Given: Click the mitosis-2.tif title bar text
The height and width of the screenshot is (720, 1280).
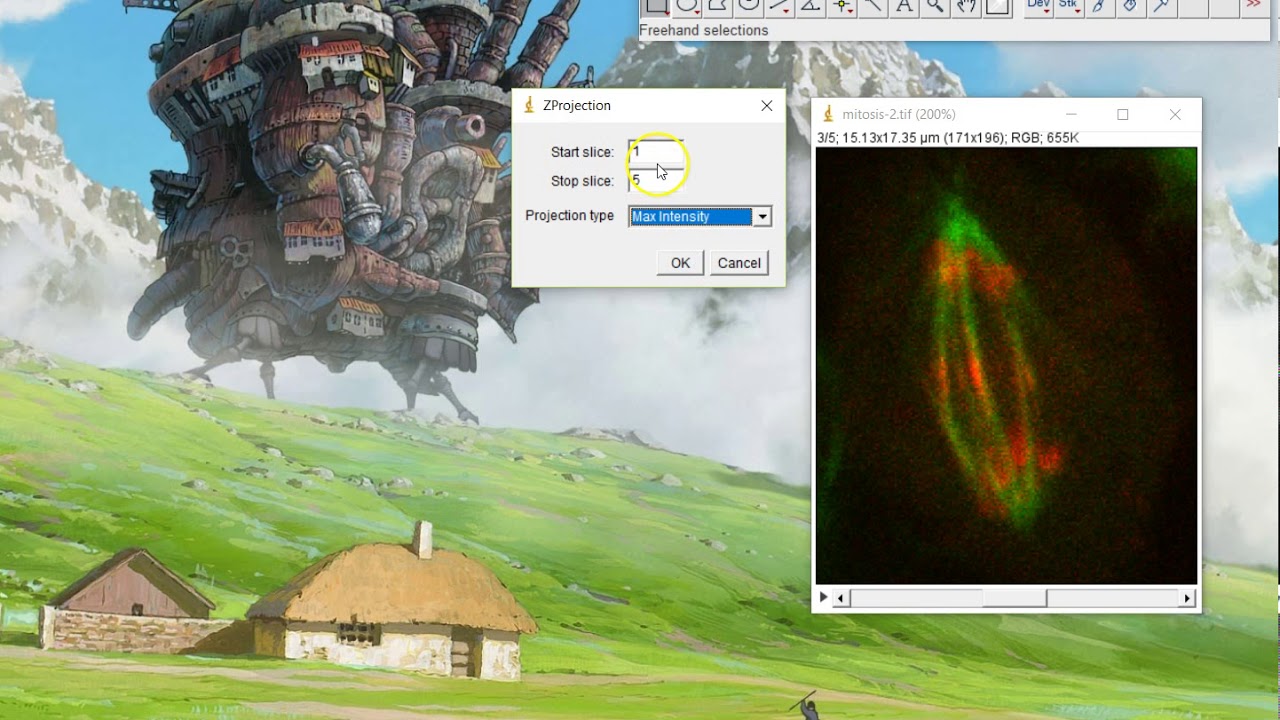Looking at the screenshot, I should [898, 115].
